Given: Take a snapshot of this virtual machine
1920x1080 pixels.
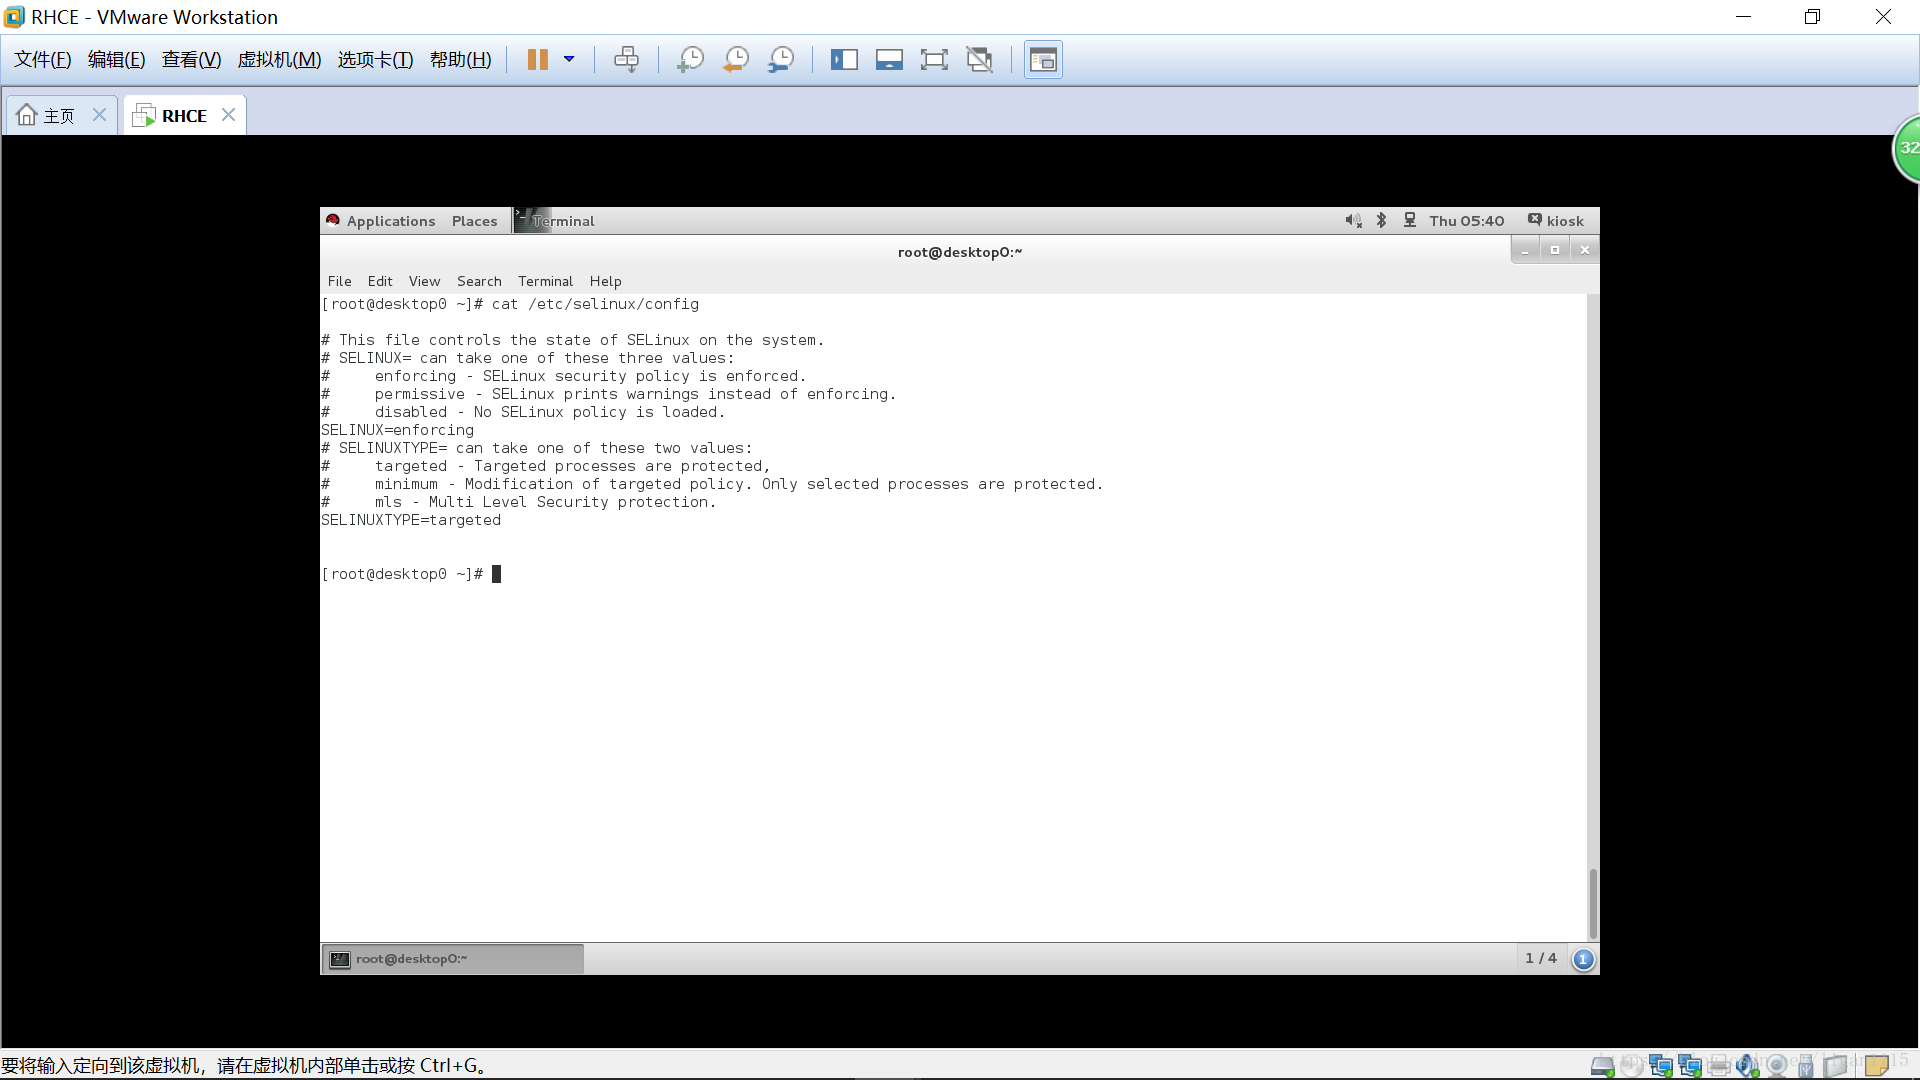Looking at the screenshot, I should [x=690, y=60].
